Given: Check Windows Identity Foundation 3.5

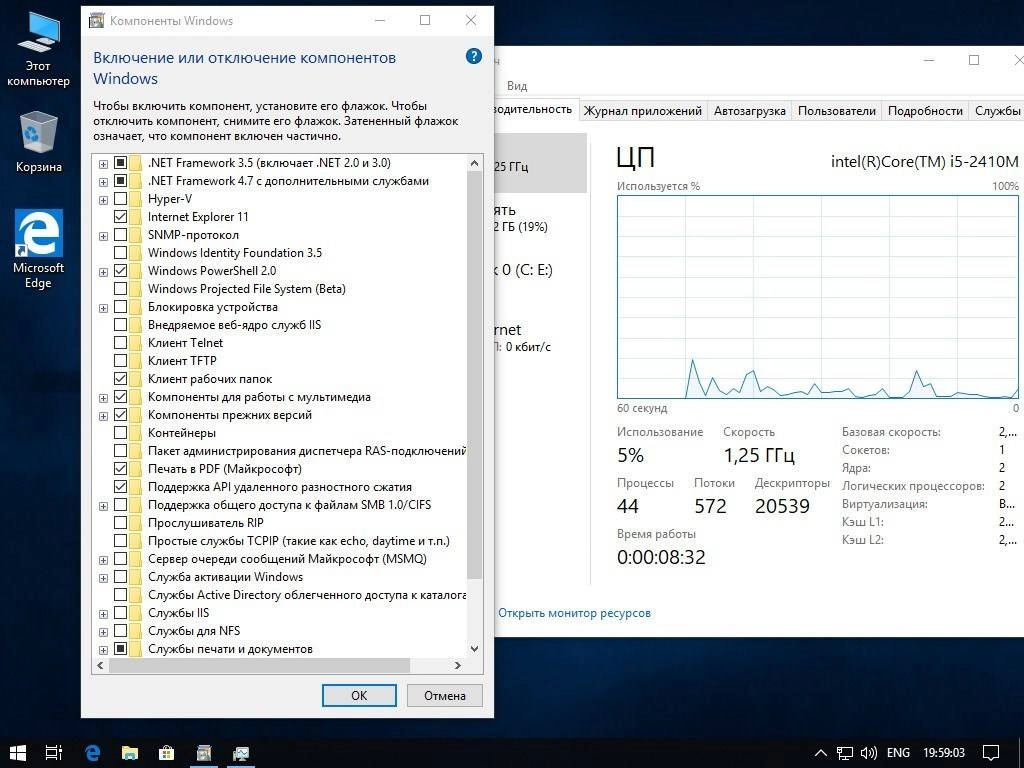Looking at the screenshot, I should pos(120,253).
